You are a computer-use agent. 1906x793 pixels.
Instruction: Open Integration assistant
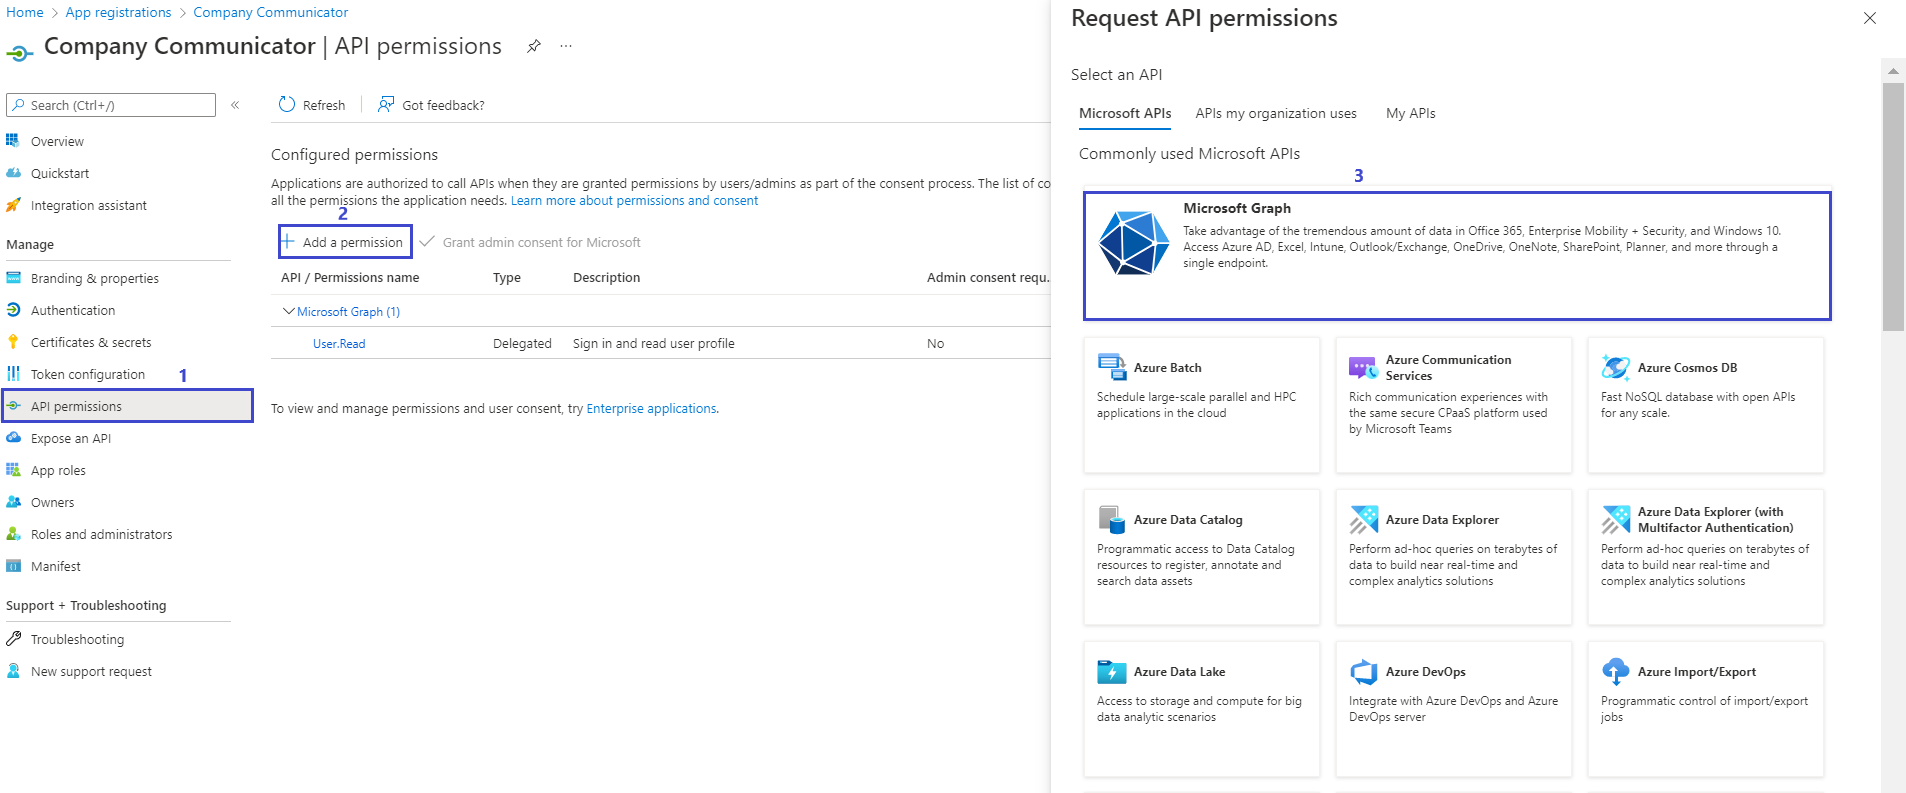click(x=88, y=205)
